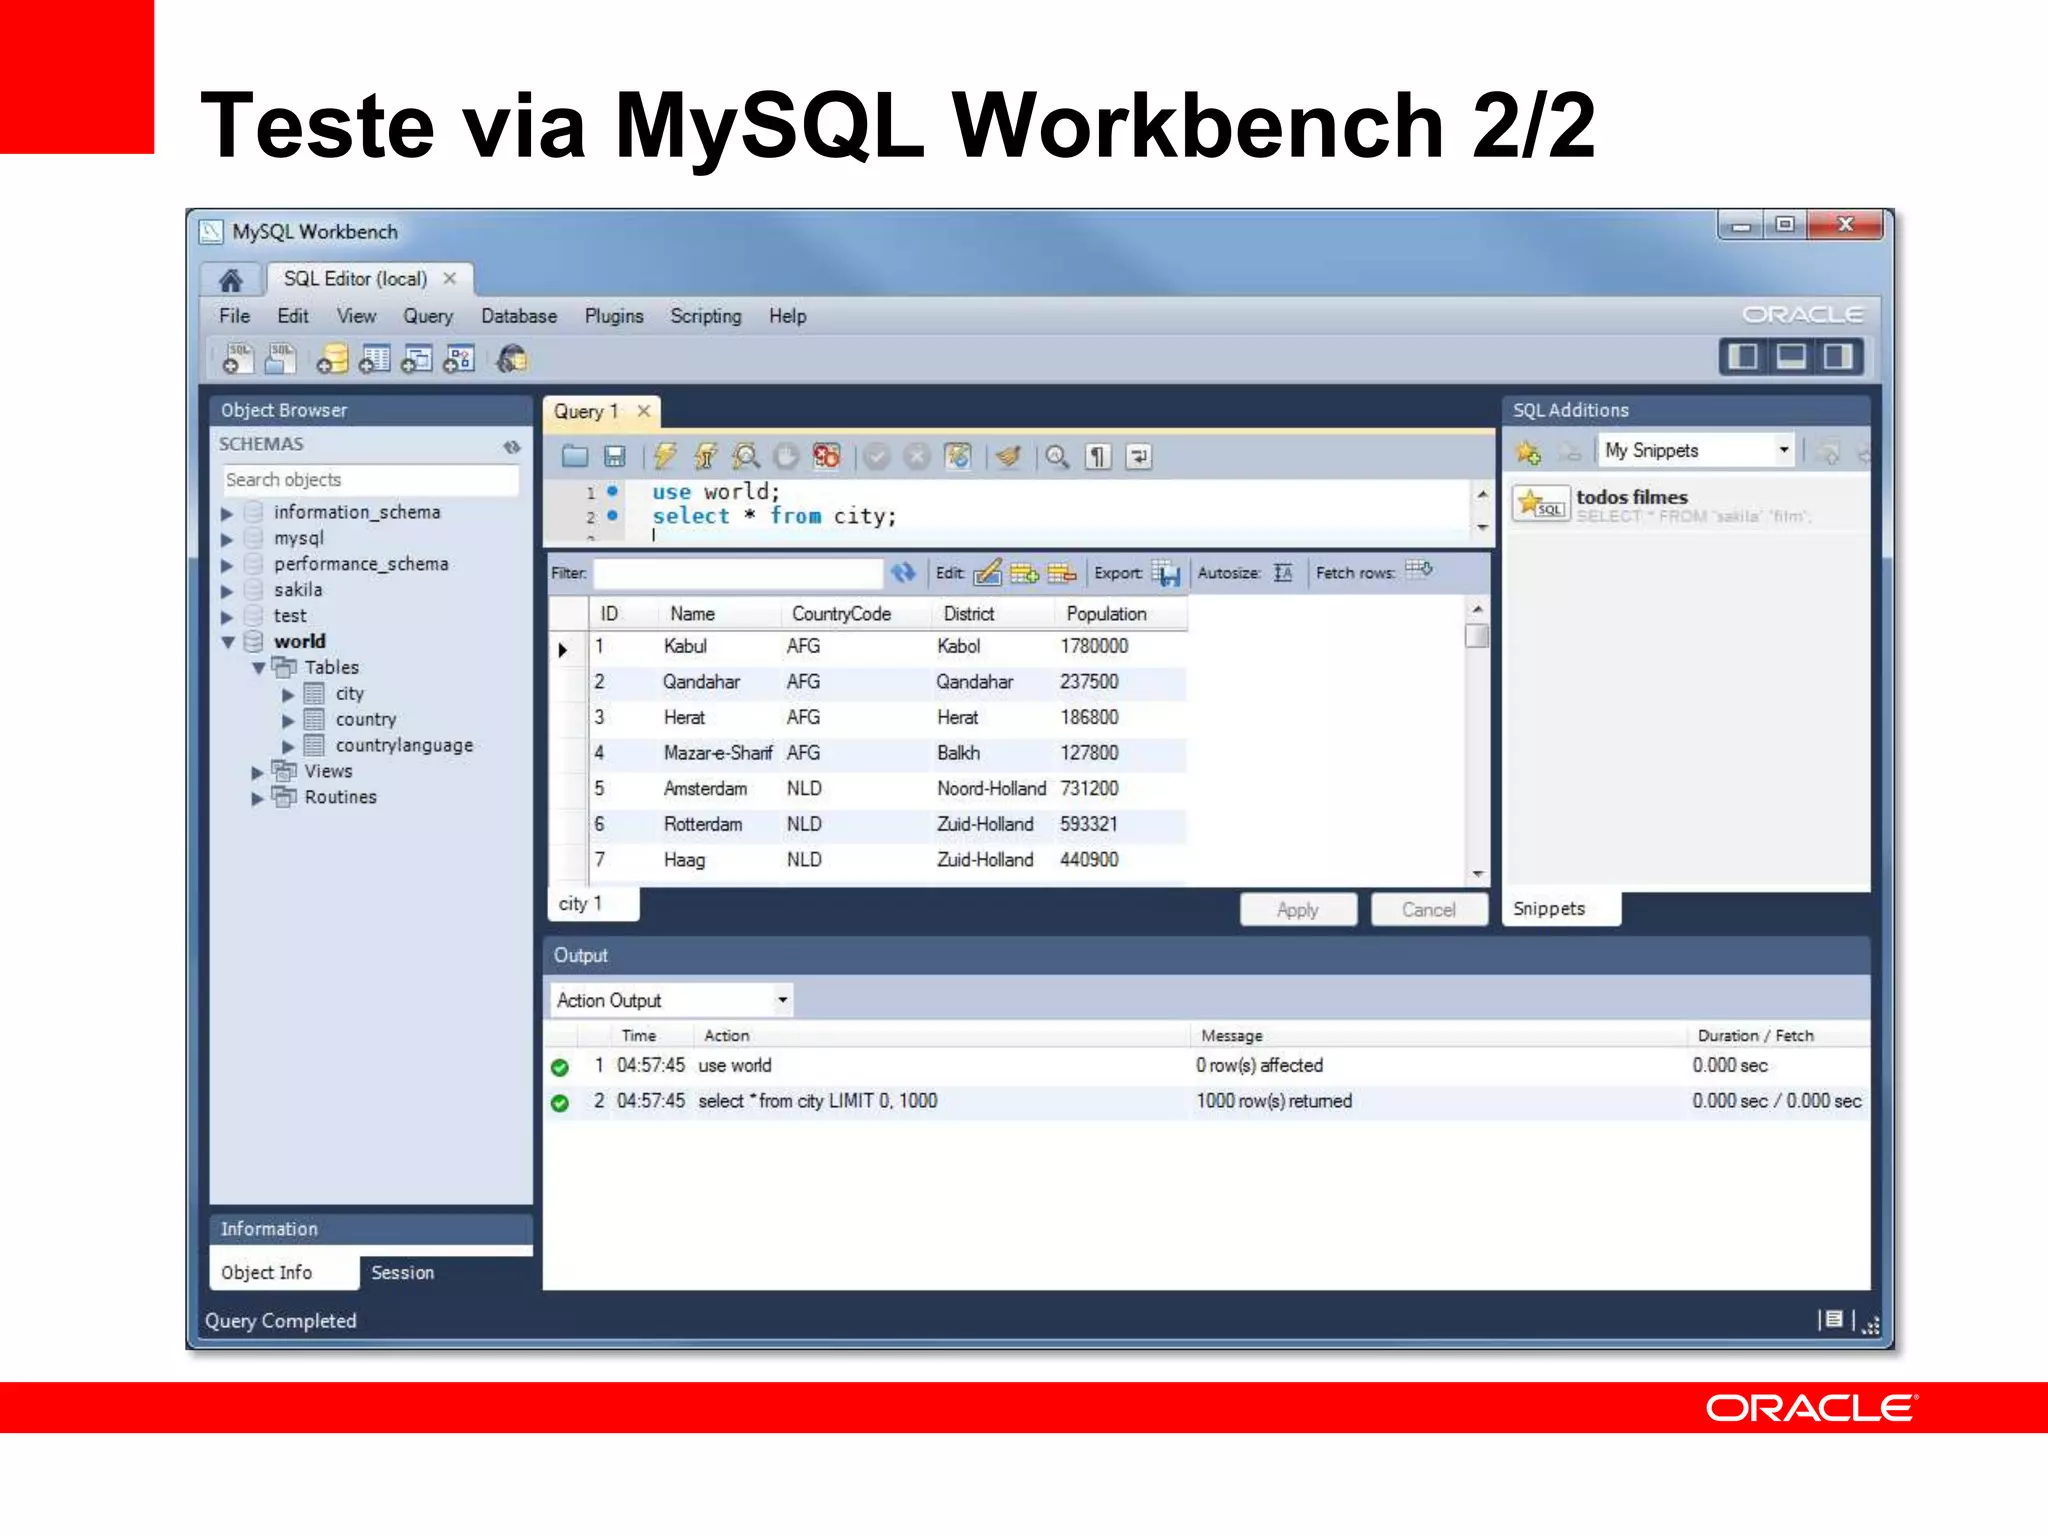
Task: Click Create new schema icon
Action: (331, 358)
